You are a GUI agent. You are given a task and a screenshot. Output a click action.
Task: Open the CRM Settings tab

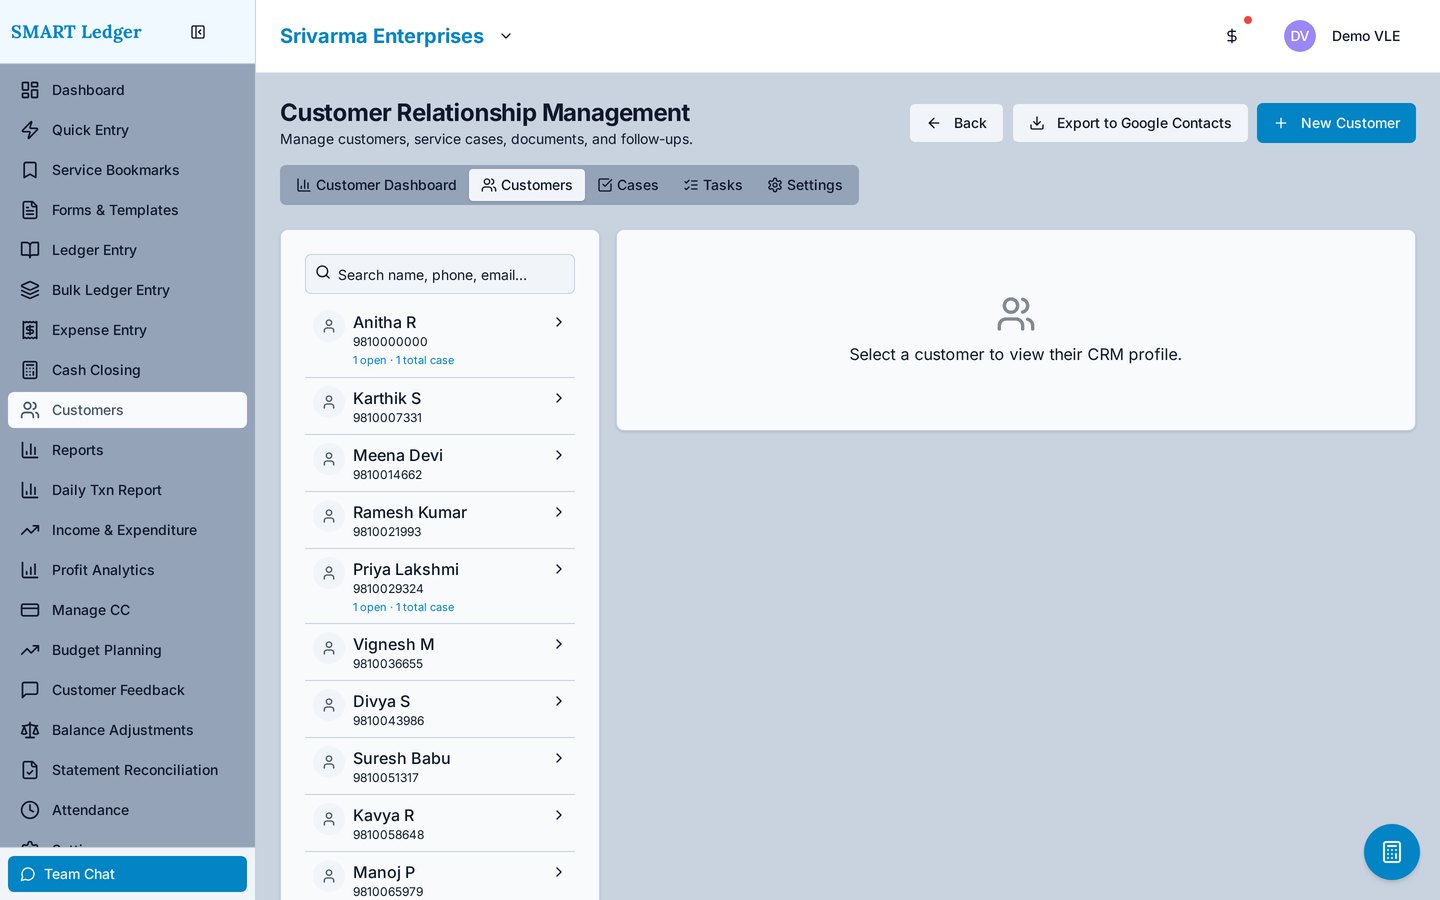pos(805,185)
